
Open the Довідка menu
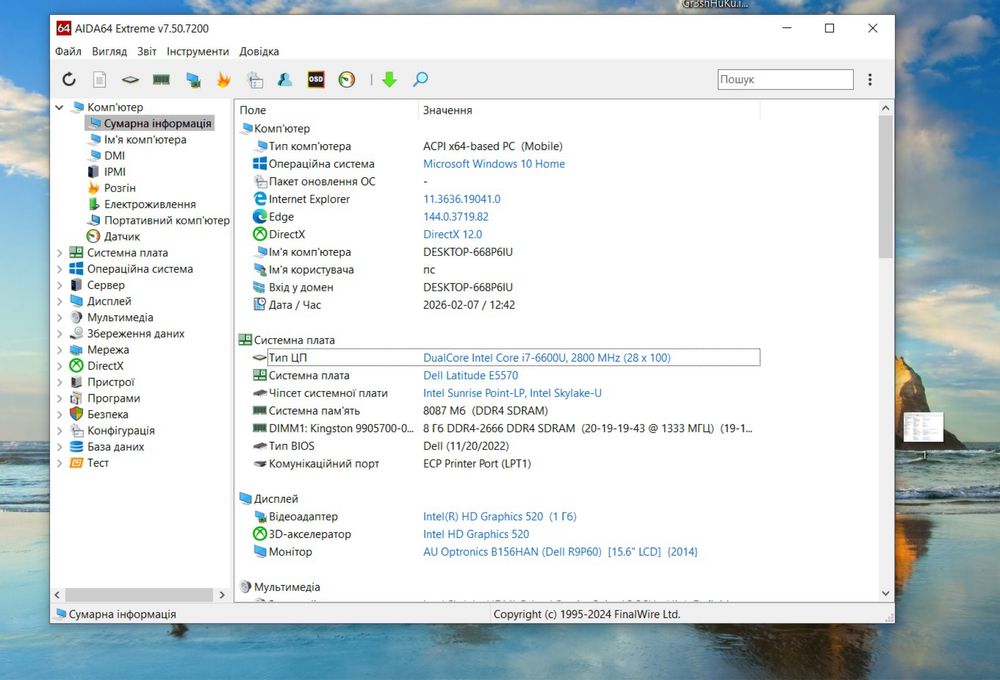pyautogui.click(x=259, y=52)
